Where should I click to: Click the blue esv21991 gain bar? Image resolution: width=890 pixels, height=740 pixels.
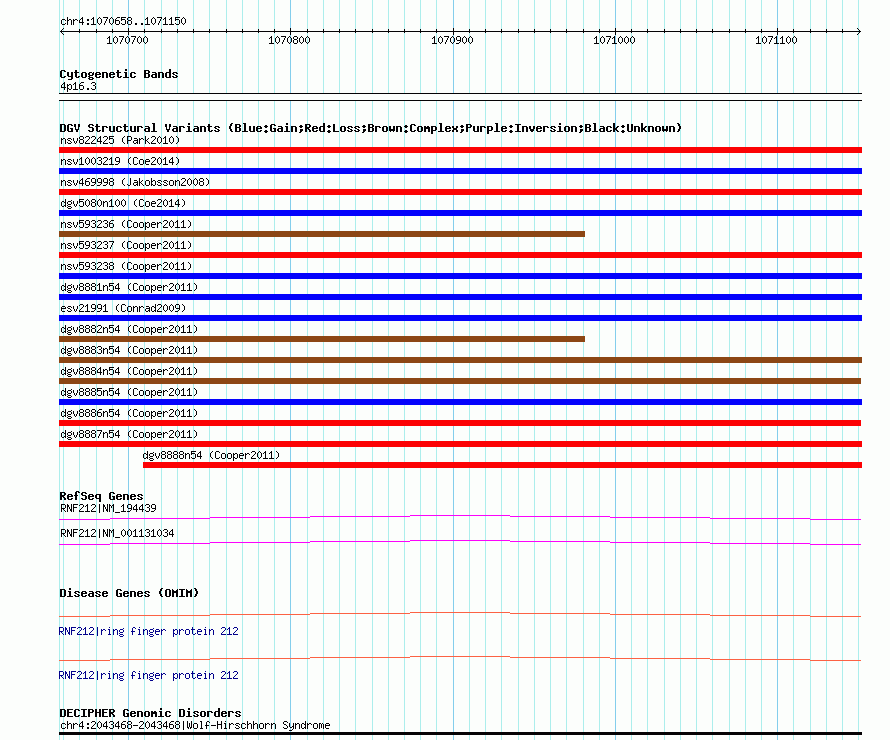pyautogui.click(x=460, y=318)
